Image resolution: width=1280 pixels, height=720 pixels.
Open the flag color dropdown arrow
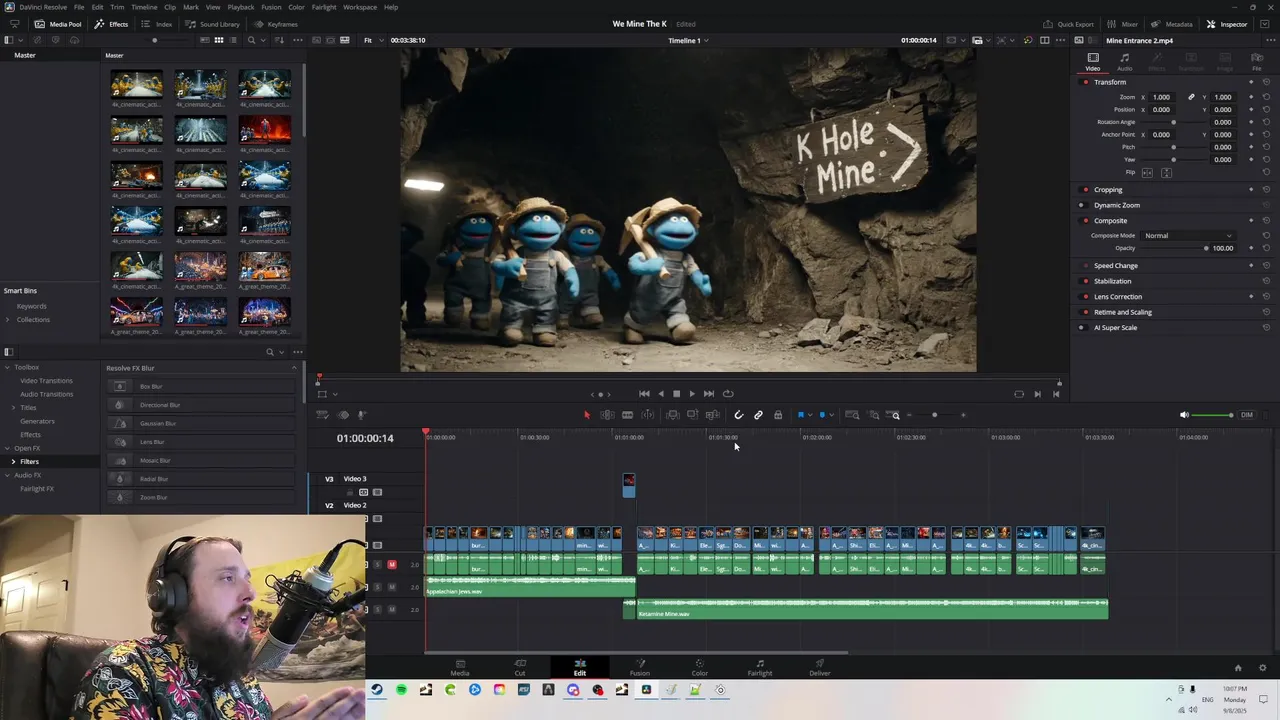[809, 415]
